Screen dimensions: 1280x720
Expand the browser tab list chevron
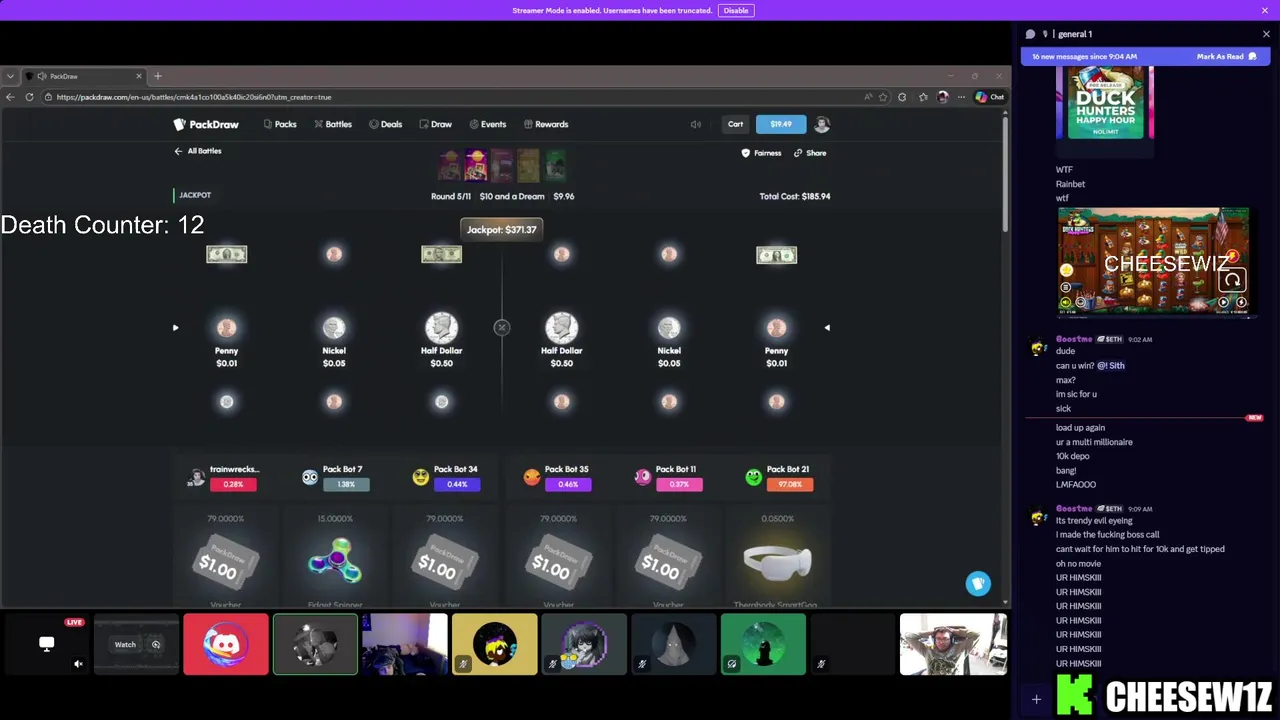coord(10,76)
